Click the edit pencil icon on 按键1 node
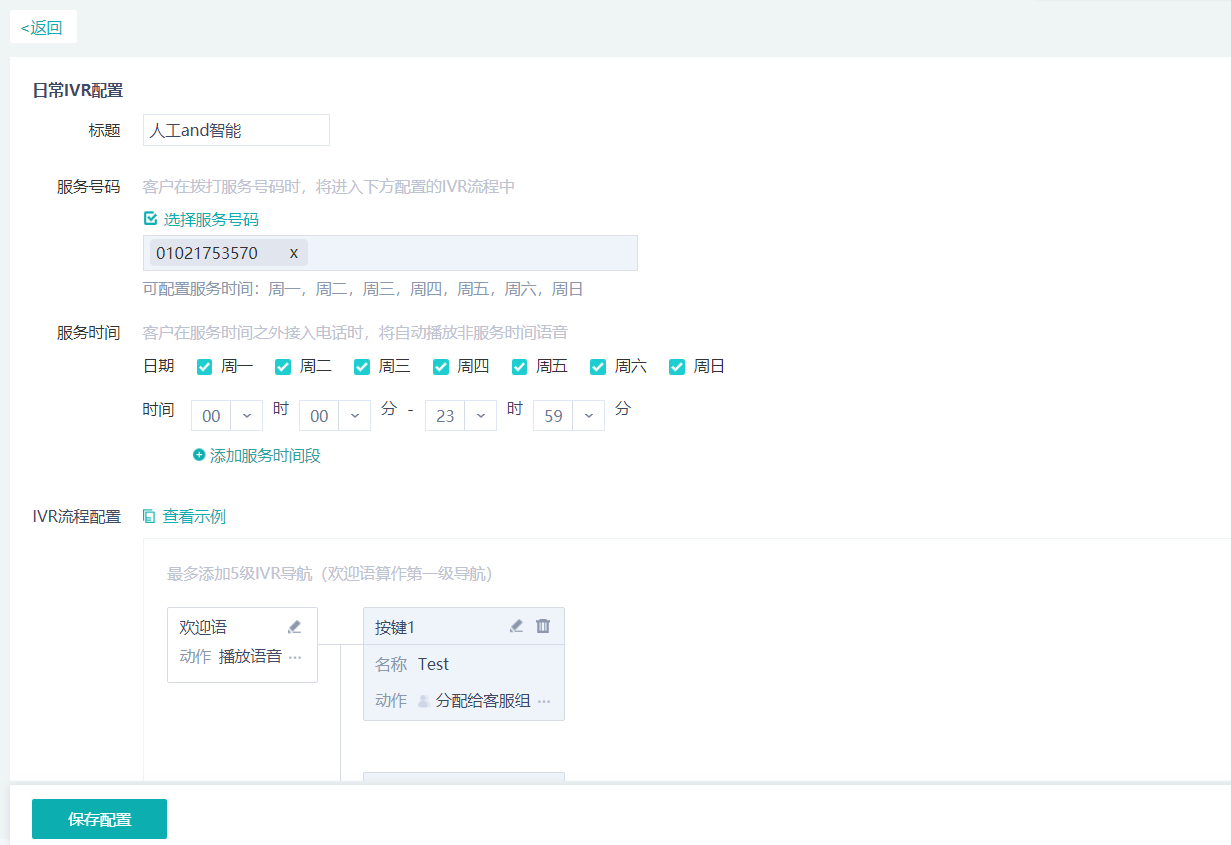Screen dimensions: 1231x845 pos(516,626)
